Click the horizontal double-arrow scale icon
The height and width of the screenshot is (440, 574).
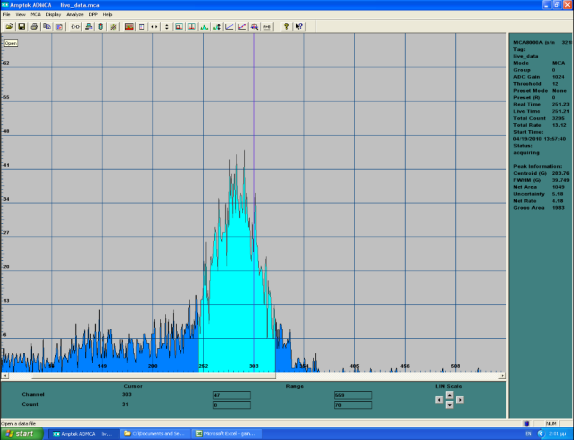pos(154,27)
